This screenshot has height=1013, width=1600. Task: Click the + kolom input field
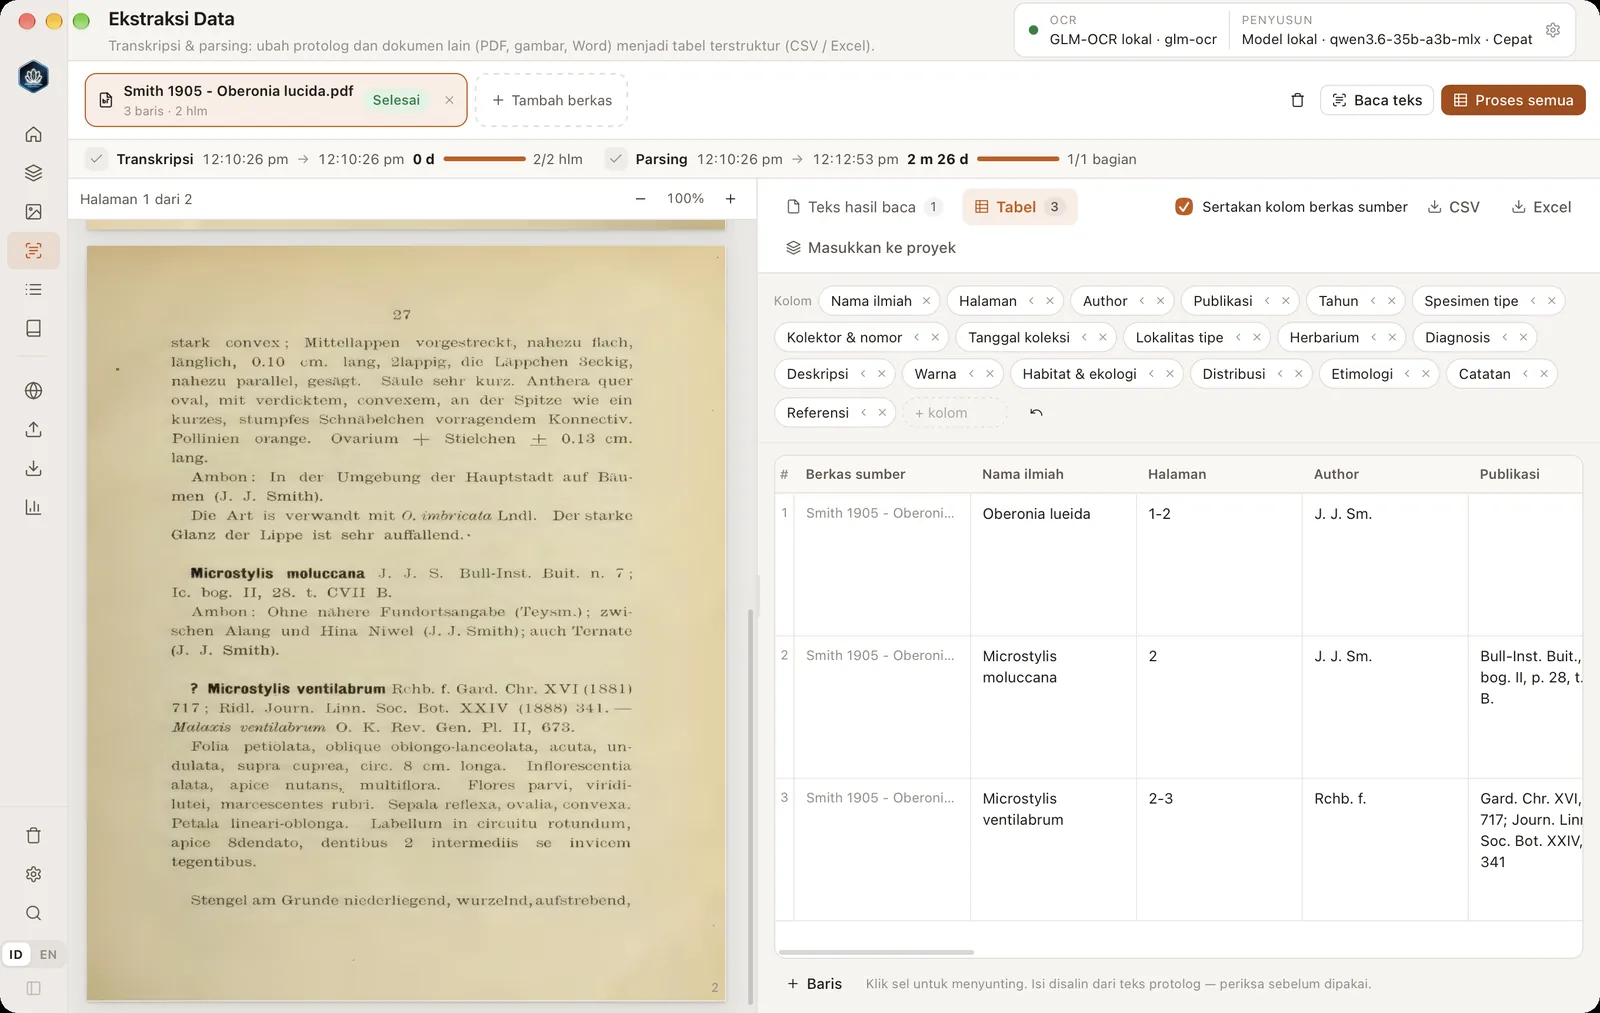tap(955, 412)
